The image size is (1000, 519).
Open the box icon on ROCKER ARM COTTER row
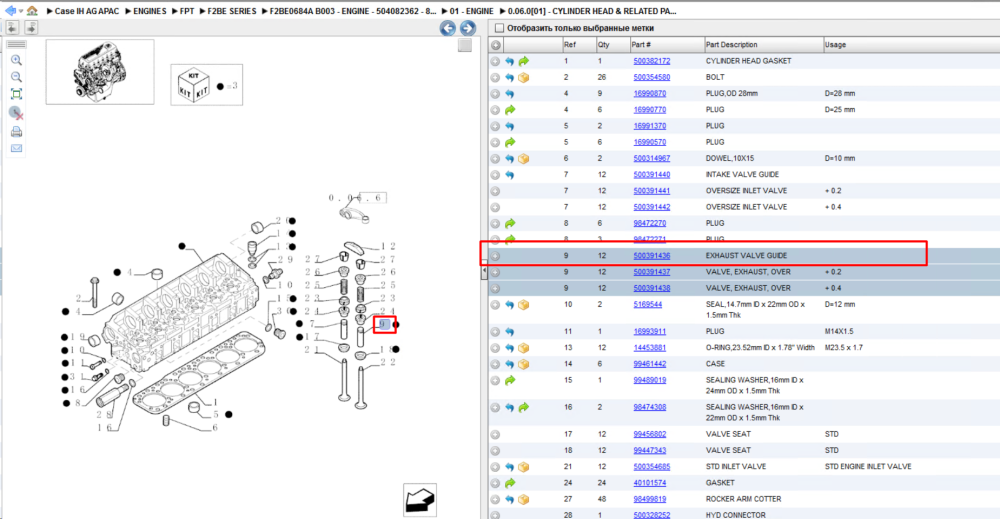click(524, 500)
